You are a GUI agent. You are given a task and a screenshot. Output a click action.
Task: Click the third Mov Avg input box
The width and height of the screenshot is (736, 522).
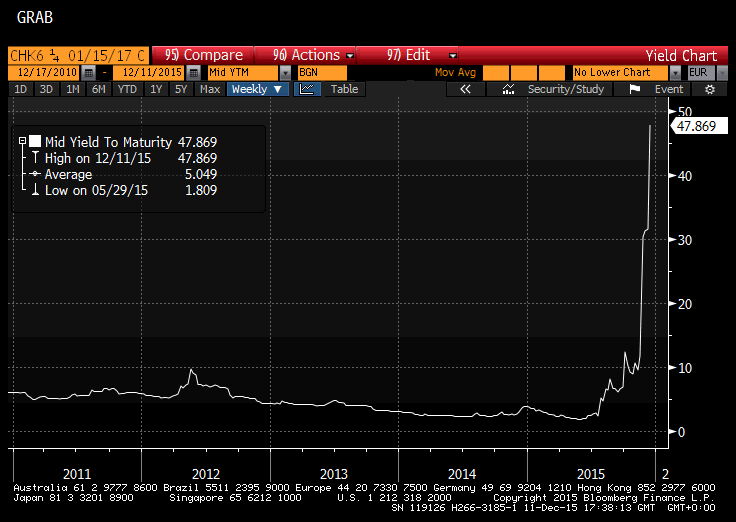(x=552, y=73)
